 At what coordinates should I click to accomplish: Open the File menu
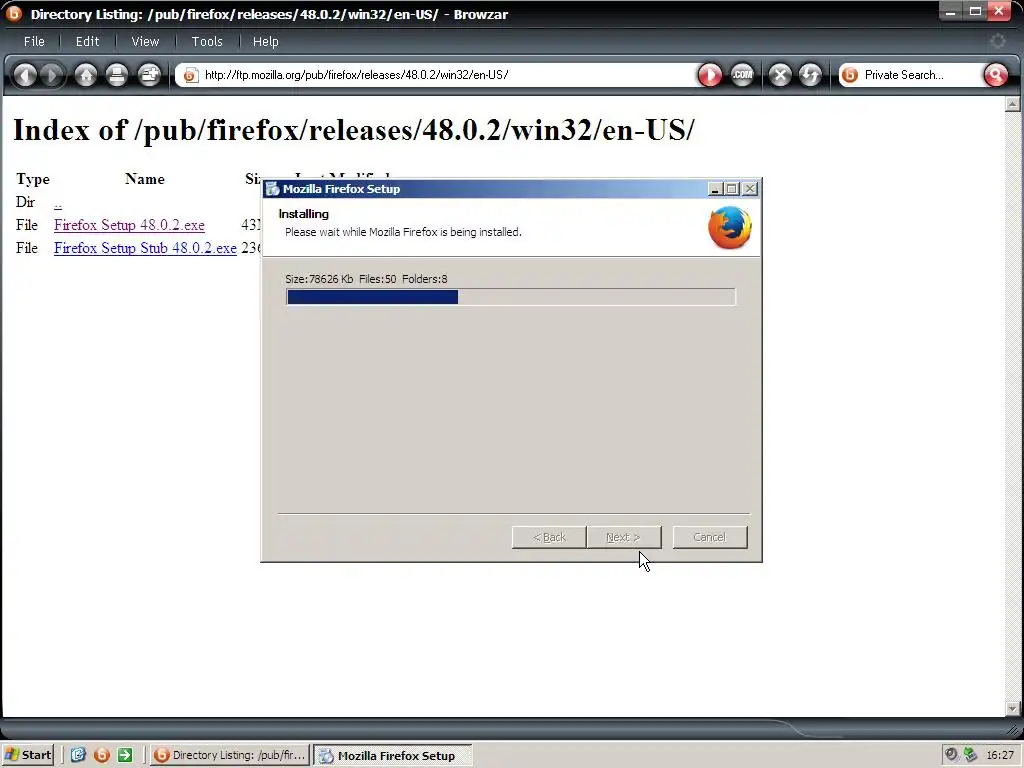point(34,41)
